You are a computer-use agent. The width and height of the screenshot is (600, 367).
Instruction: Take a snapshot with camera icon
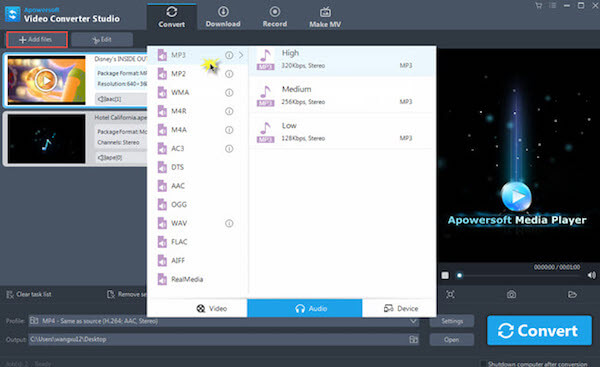pos(511,294)
